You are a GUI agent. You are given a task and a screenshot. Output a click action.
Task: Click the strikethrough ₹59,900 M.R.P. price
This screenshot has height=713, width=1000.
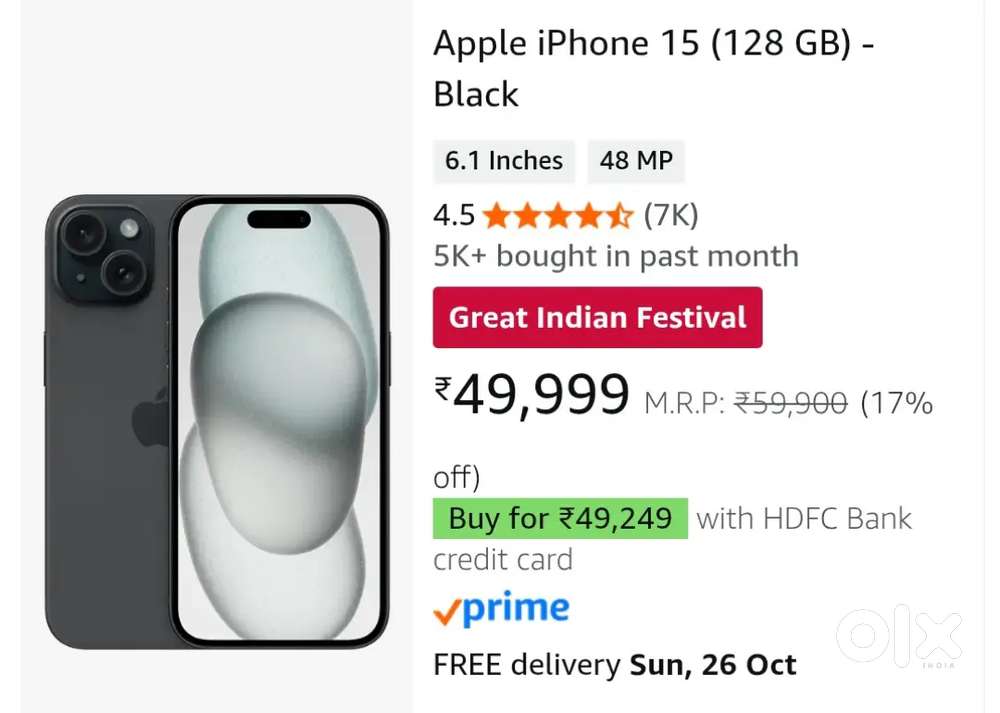792,403
